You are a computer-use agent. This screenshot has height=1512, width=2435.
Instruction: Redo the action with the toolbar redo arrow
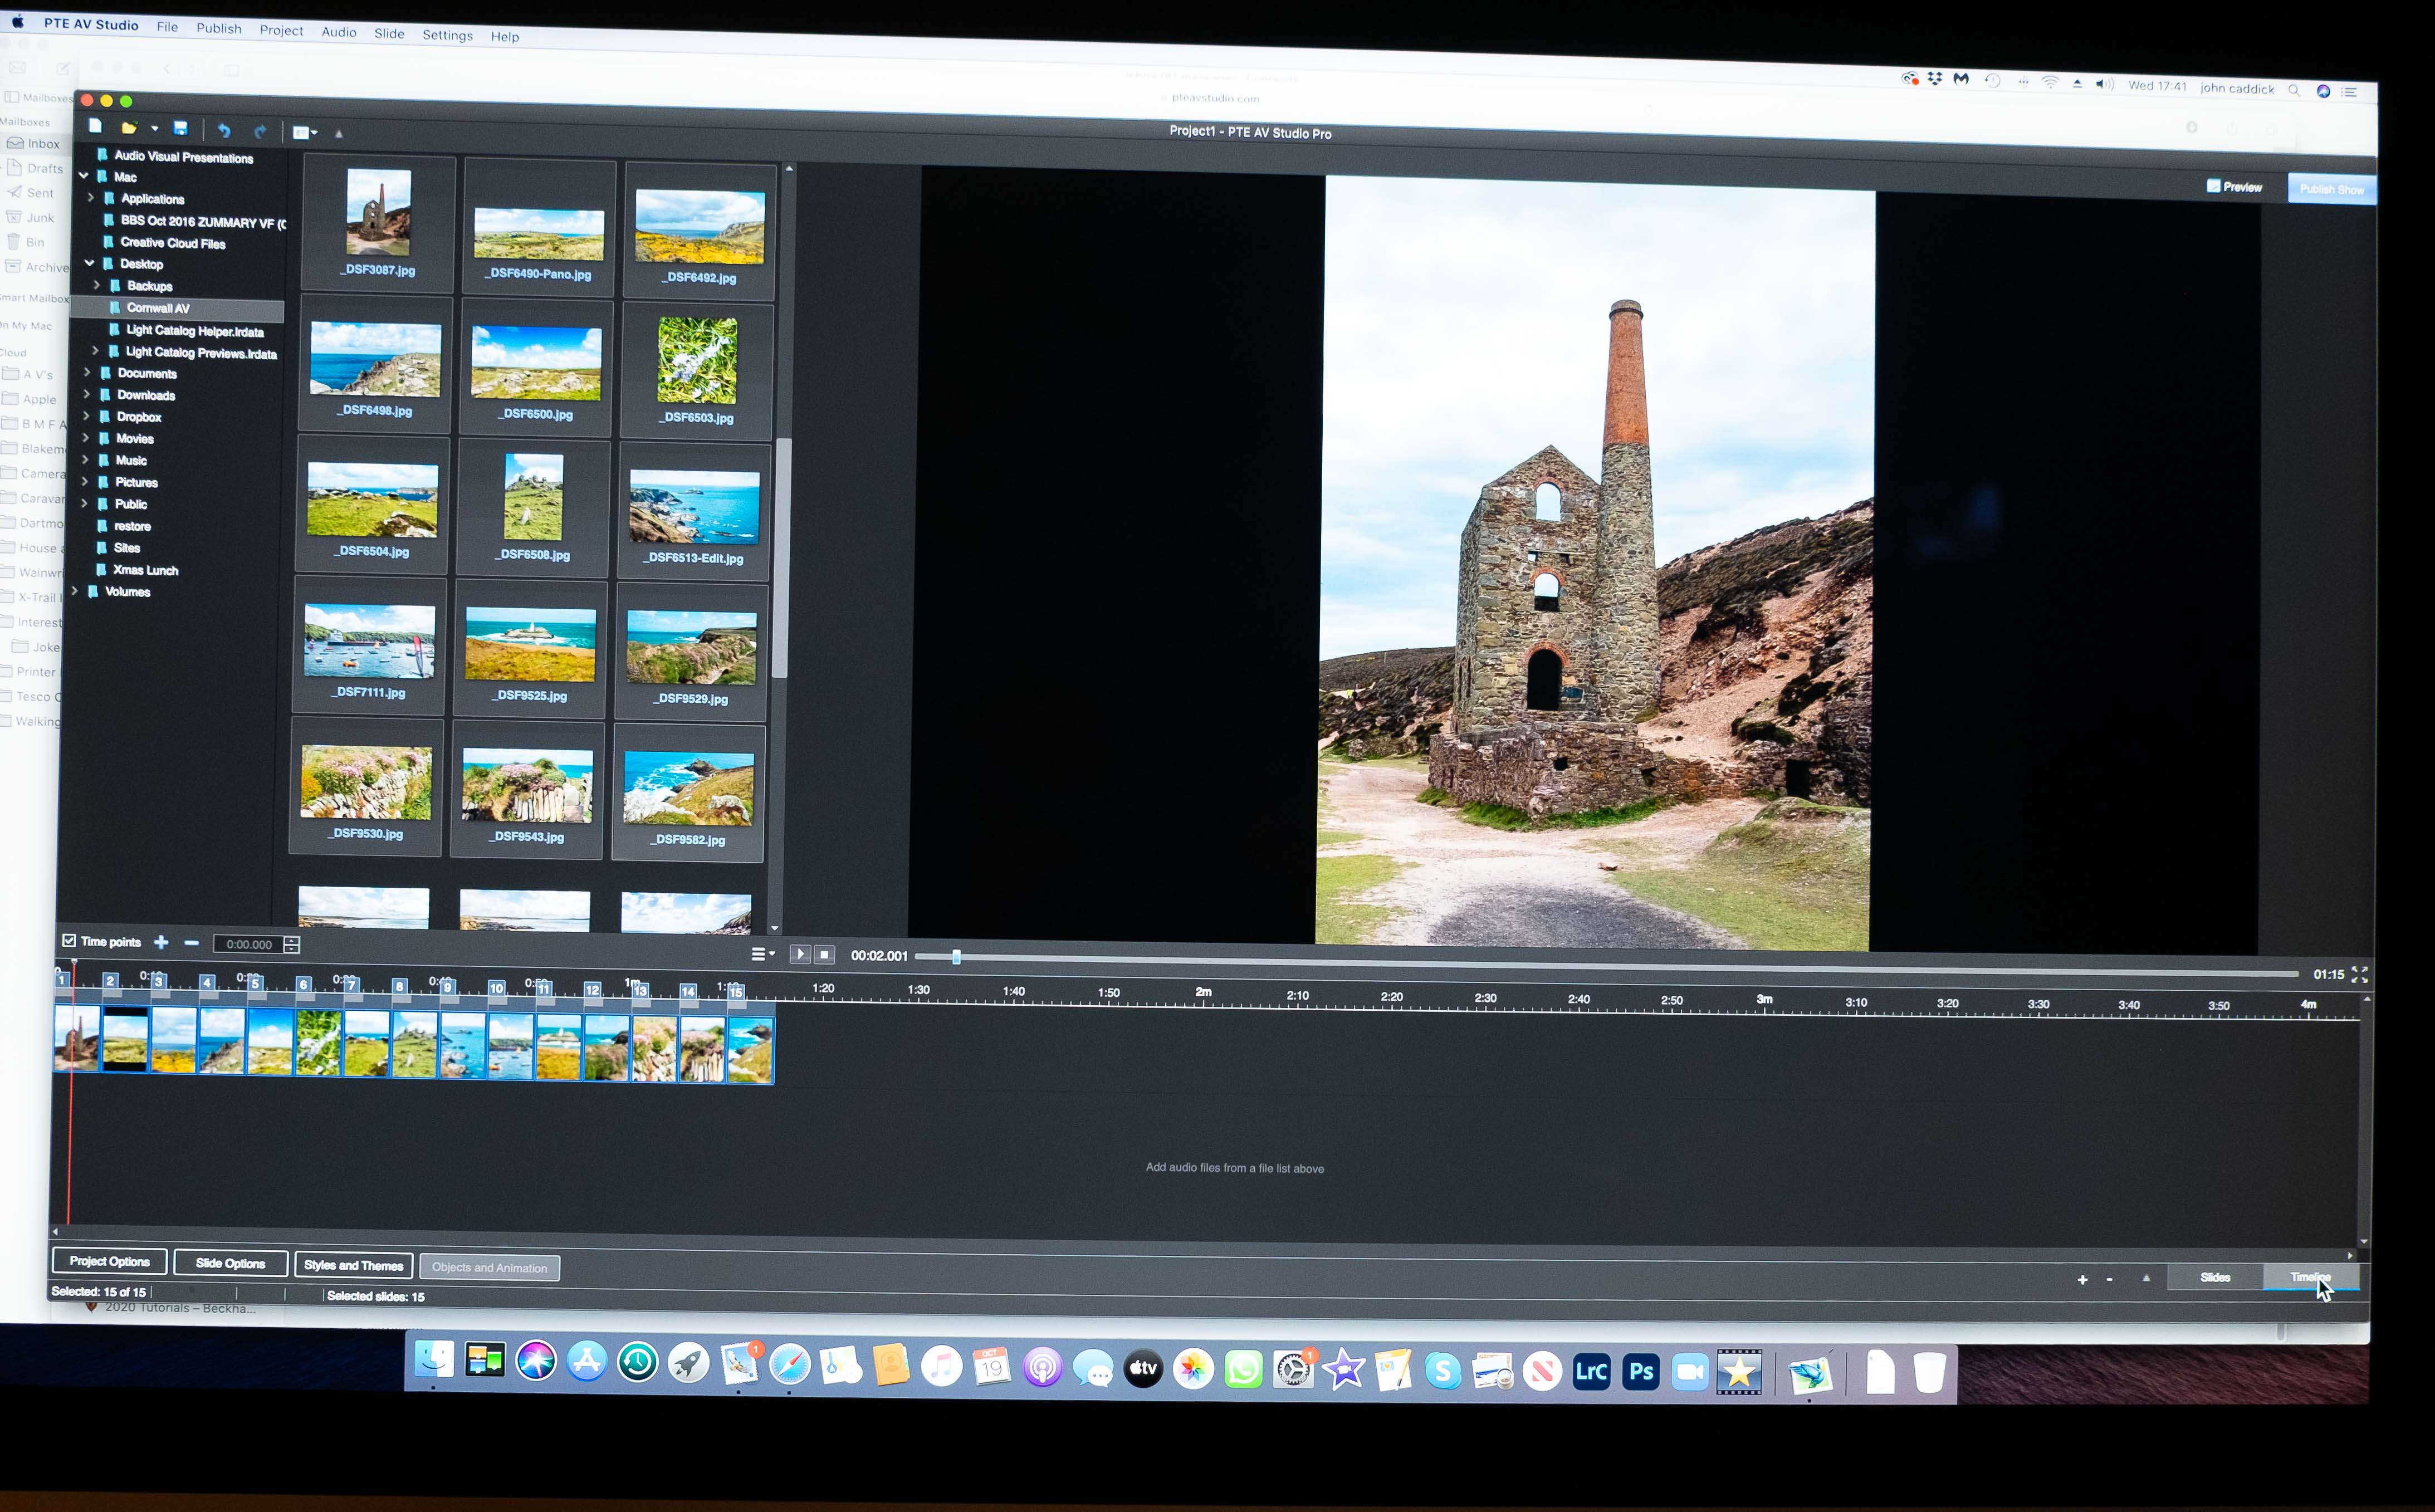[x=260, y=131]
